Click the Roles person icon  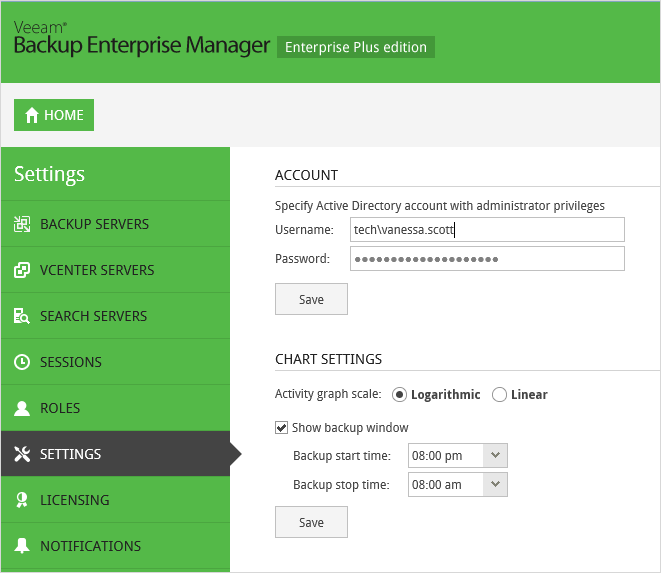[22, 408]
